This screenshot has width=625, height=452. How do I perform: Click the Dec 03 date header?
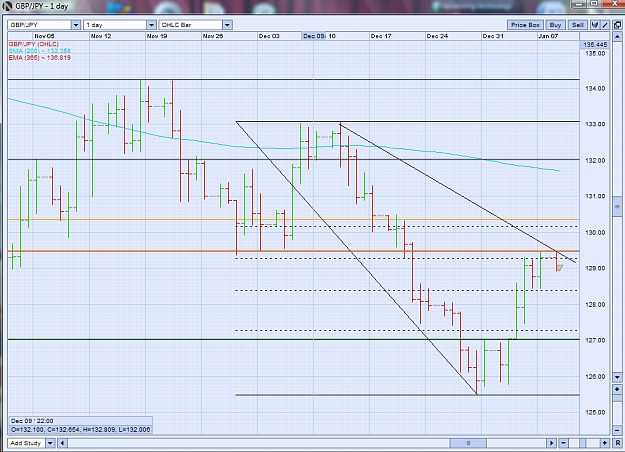coord(269,36)
